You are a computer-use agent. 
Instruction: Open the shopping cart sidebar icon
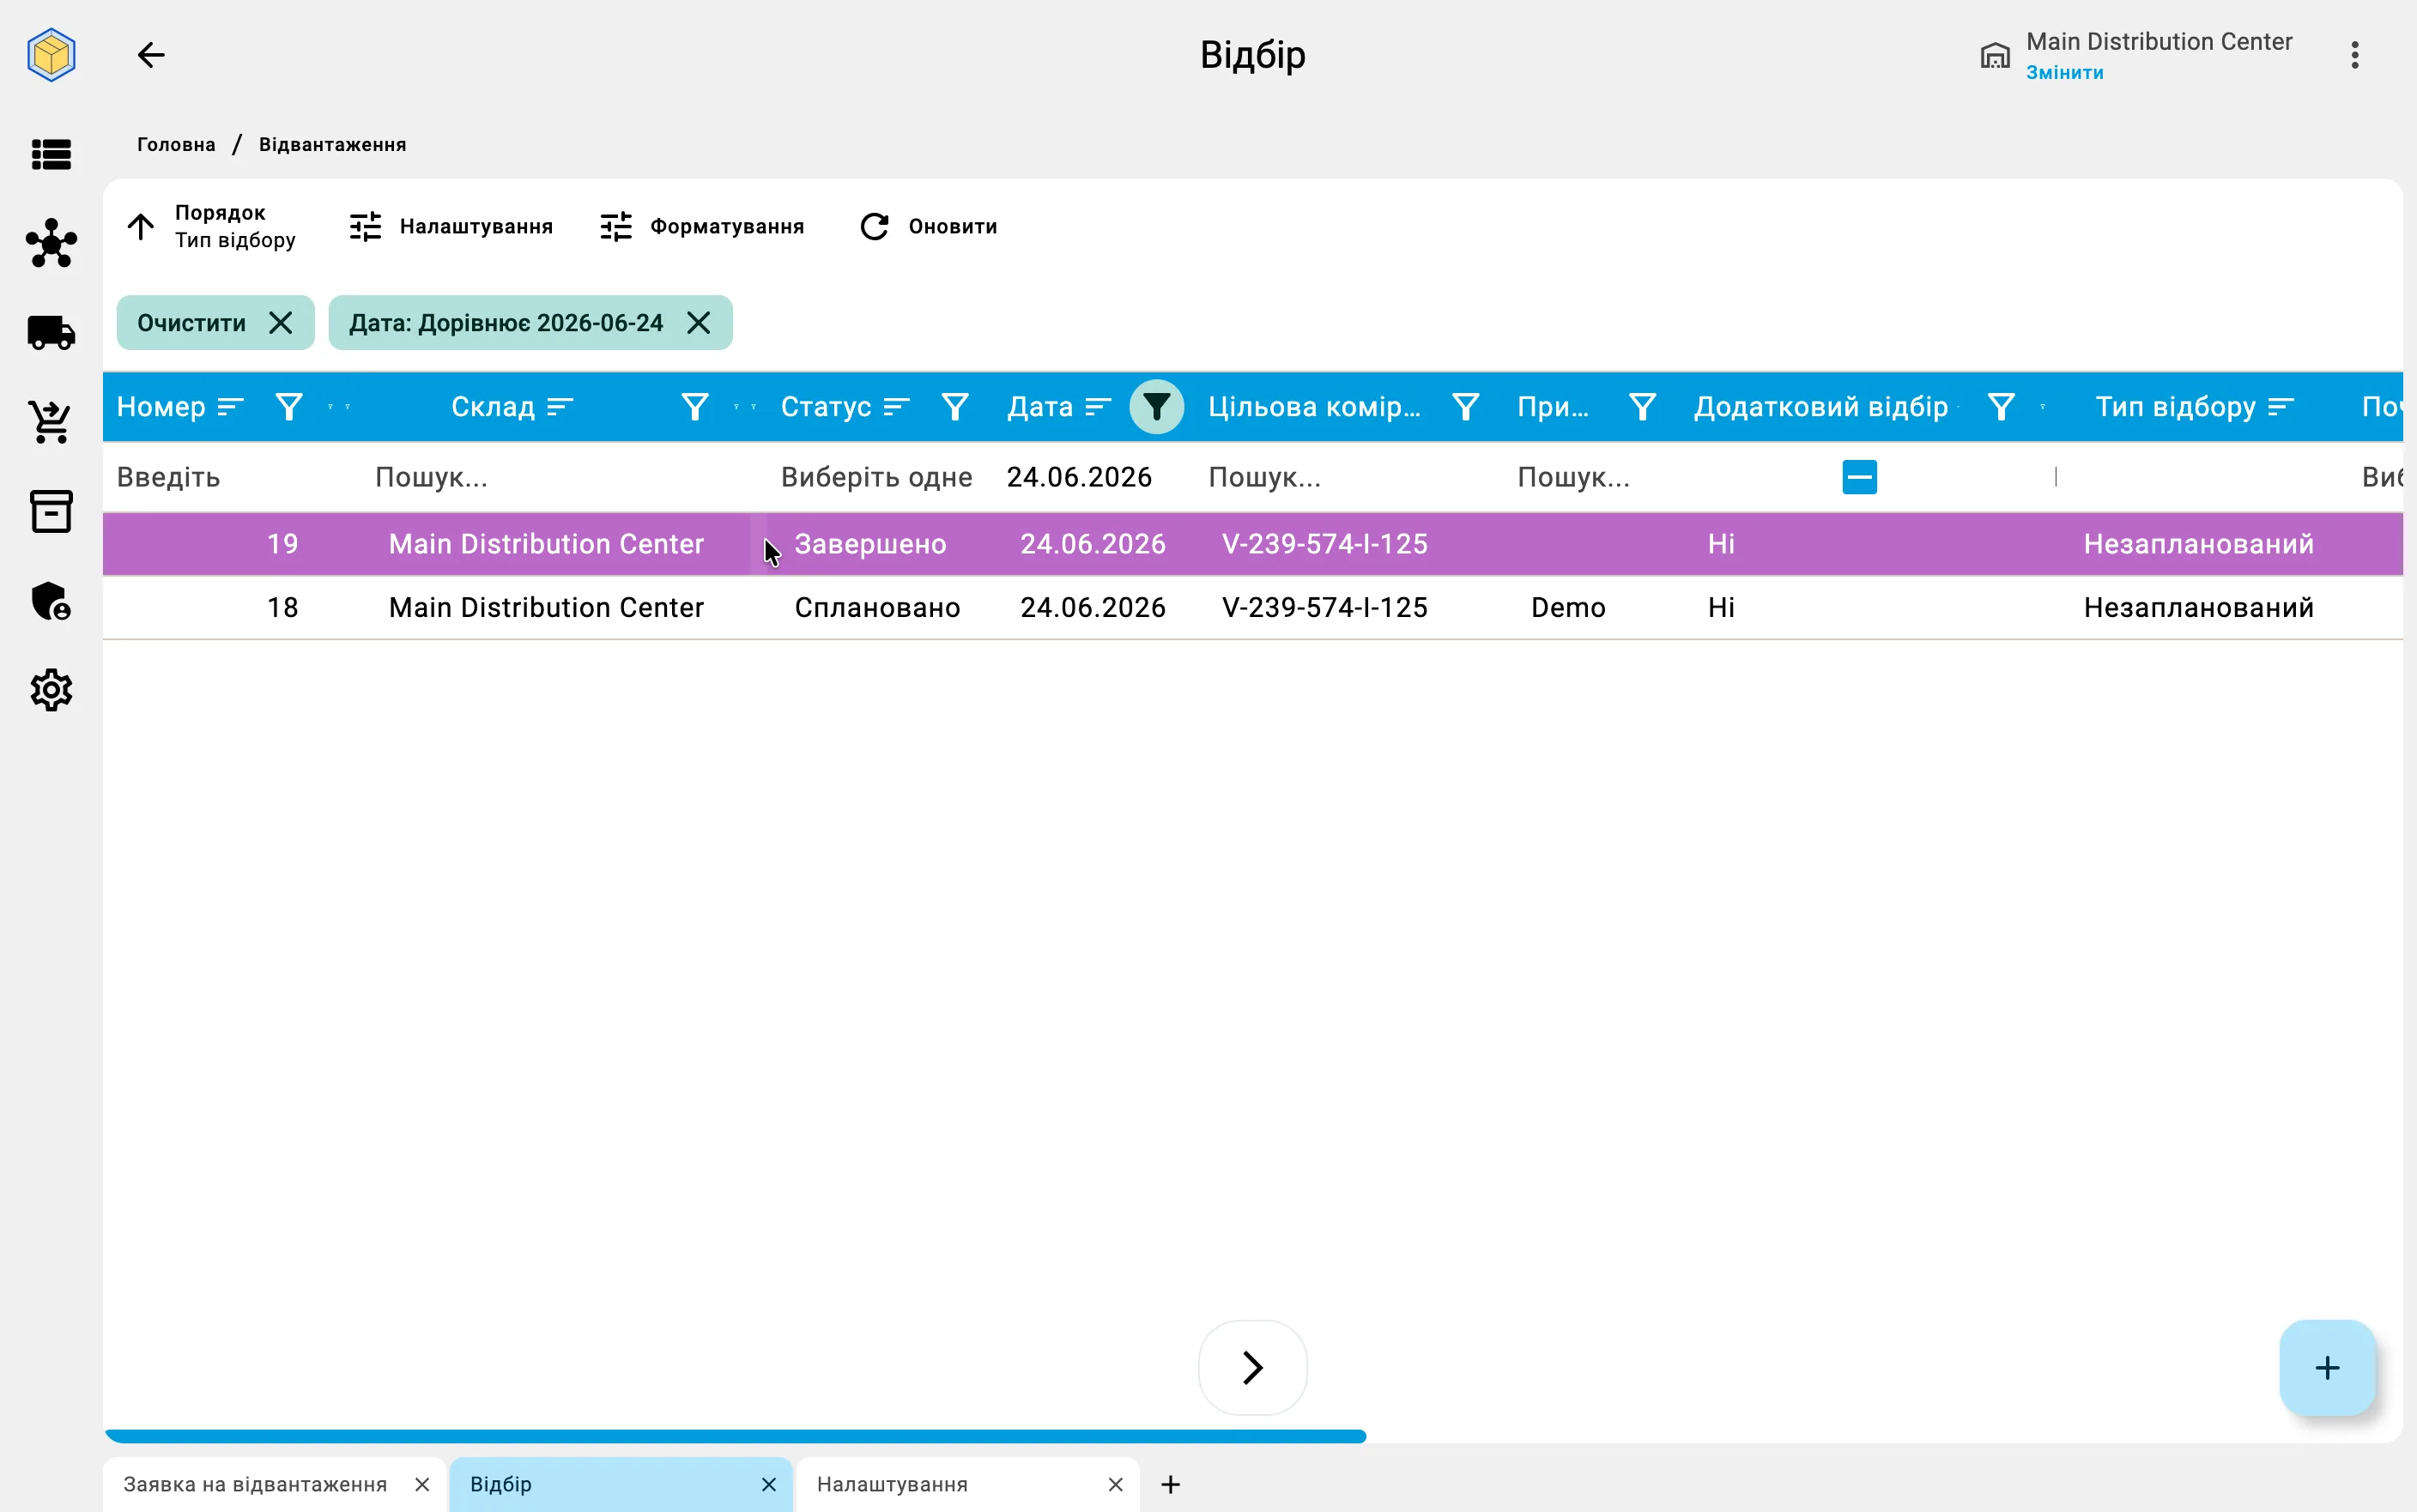click(51, 422)
